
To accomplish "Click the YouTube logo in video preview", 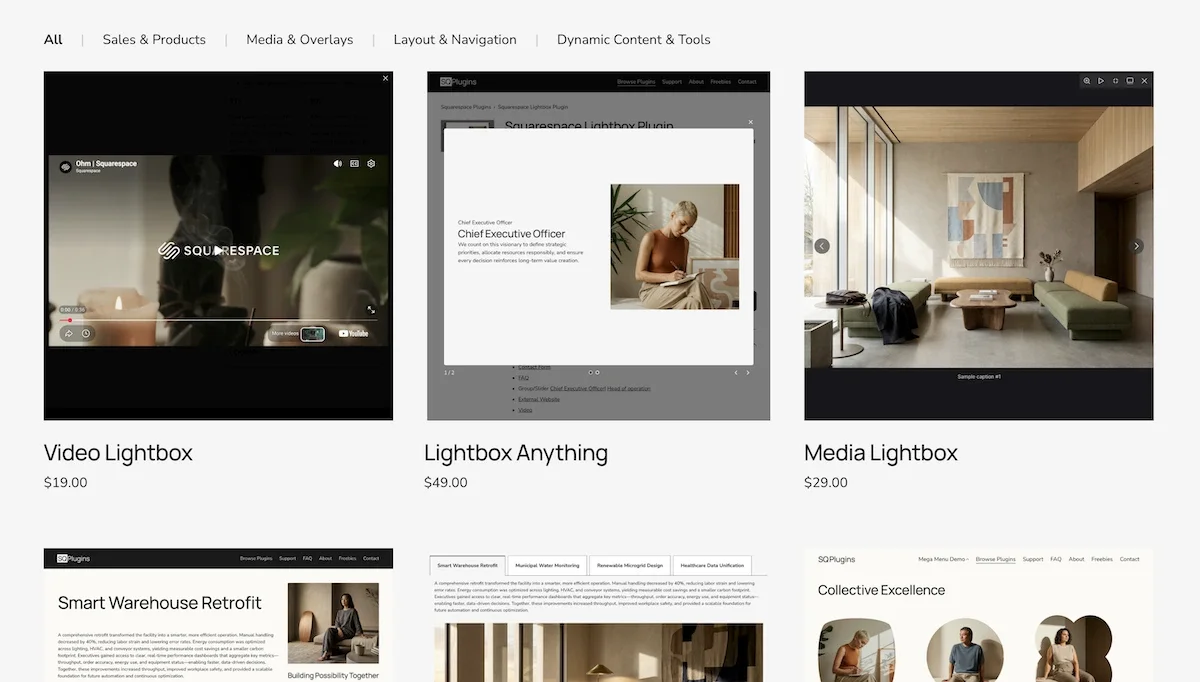I will pos(354,334).
